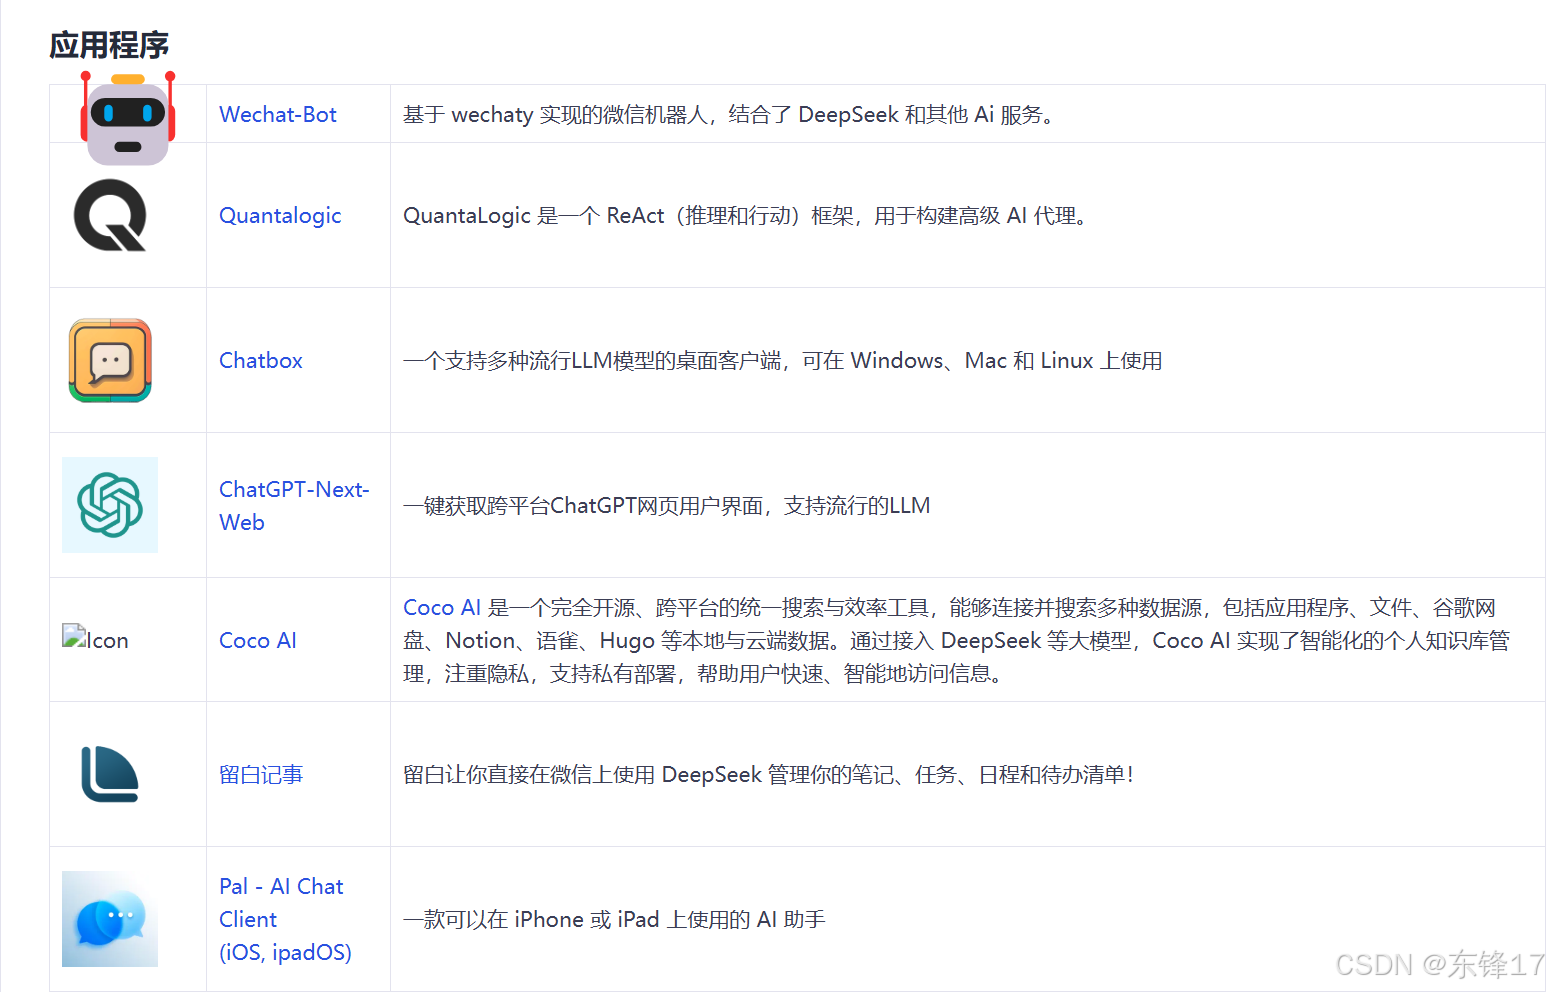1550x992 pixels.
Task: Open the Wechat-Bot link
Action: coord(278,114)
